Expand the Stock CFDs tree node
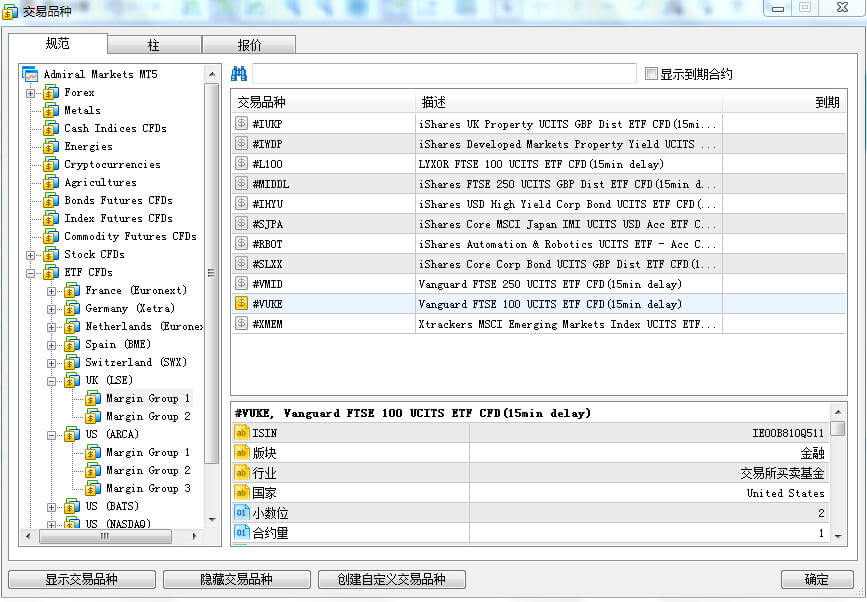This screenshot has height=602, width=867. point(30,255)
